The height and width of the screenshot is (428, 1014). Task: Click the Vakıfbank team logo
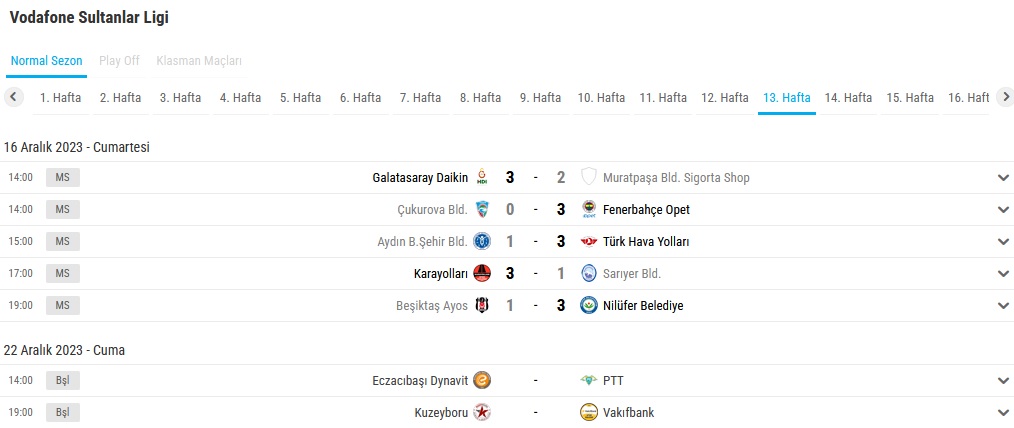coord(589,413)
